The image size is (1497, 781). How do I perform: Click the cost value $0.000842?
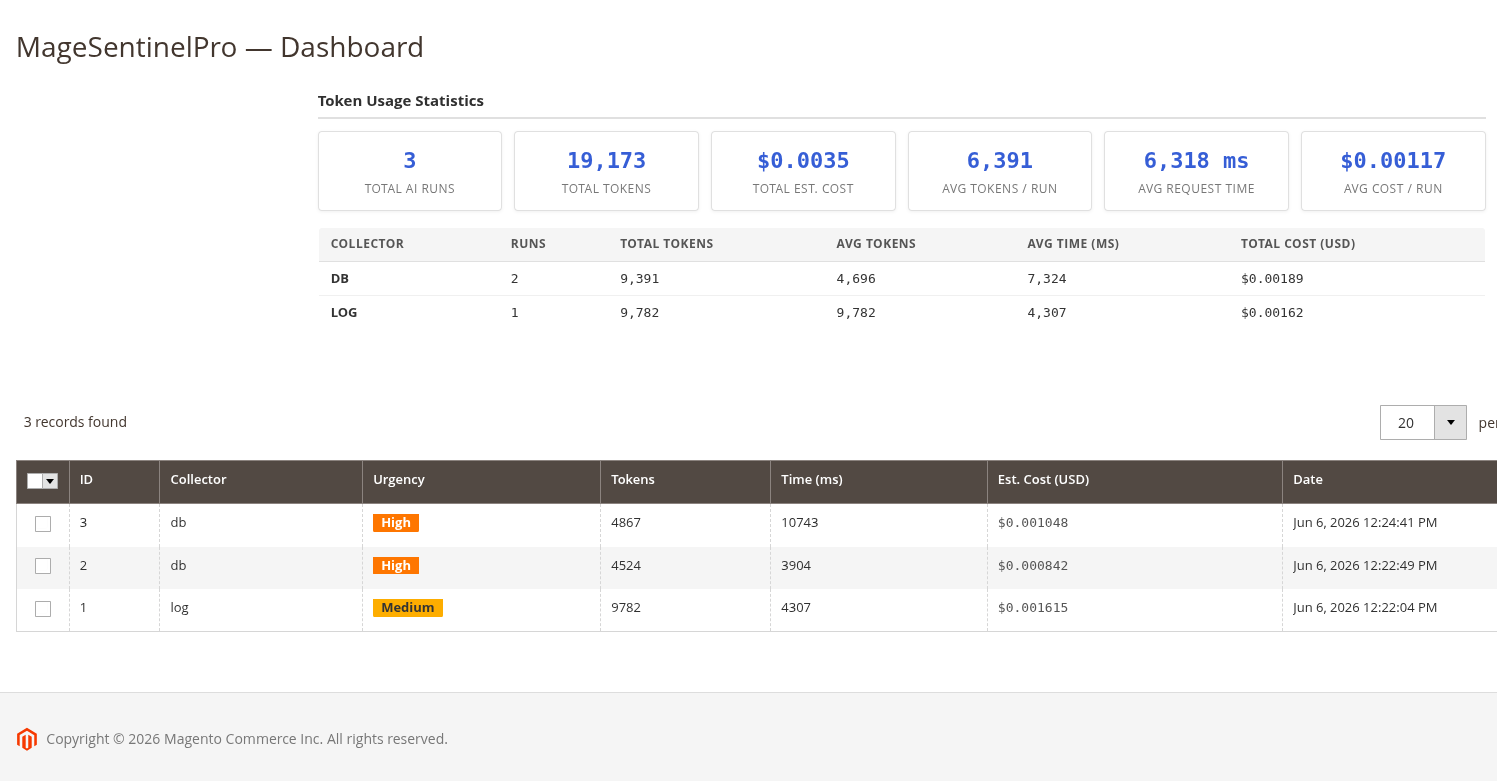[x=1033, y=566]
